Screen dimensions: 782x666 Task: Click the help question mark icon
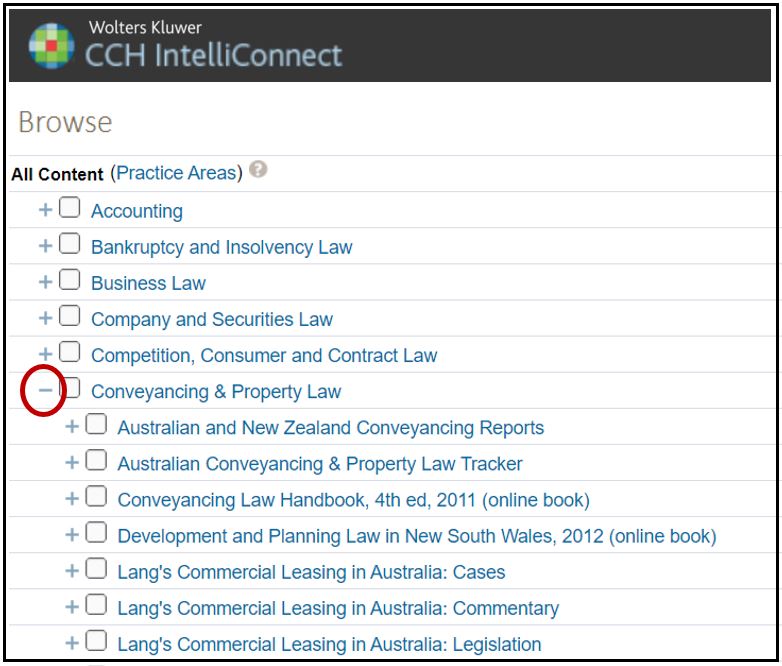pyautogui.click(x=258, y=171)
